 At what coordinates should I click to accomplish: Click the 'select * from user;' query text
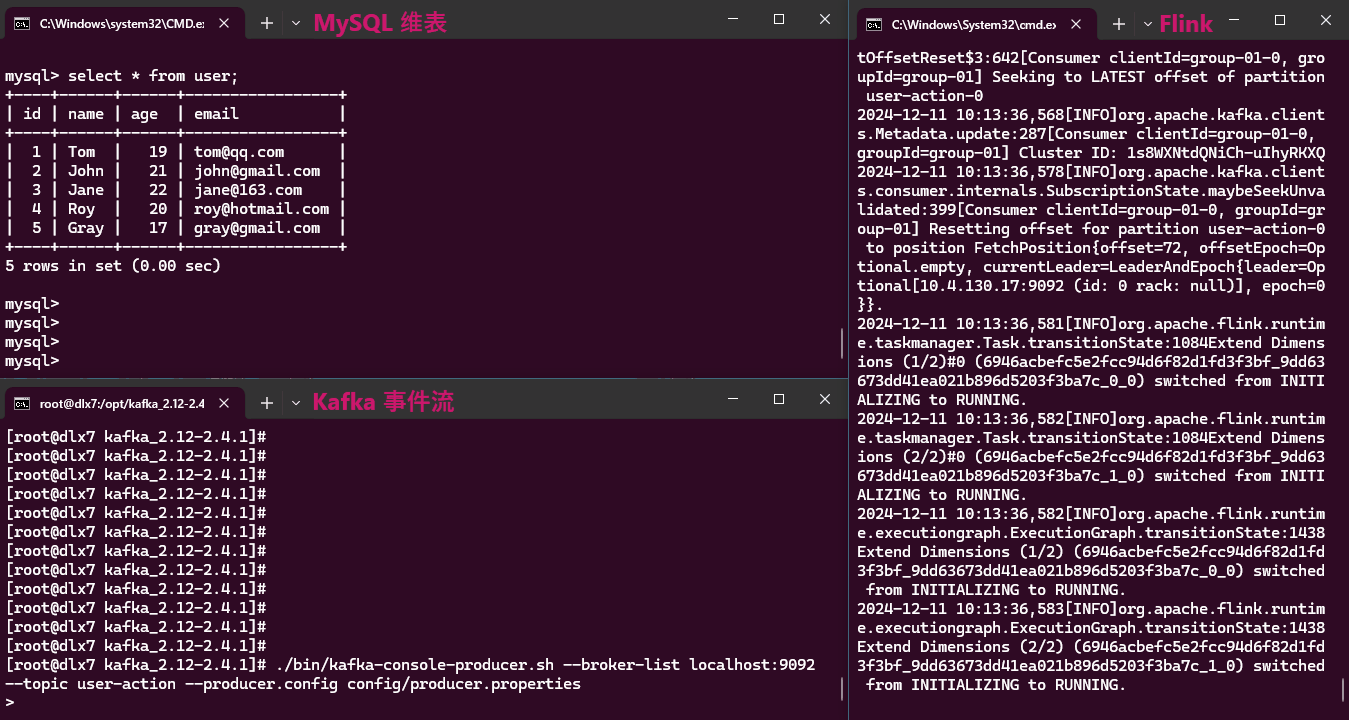click(153, 76)
